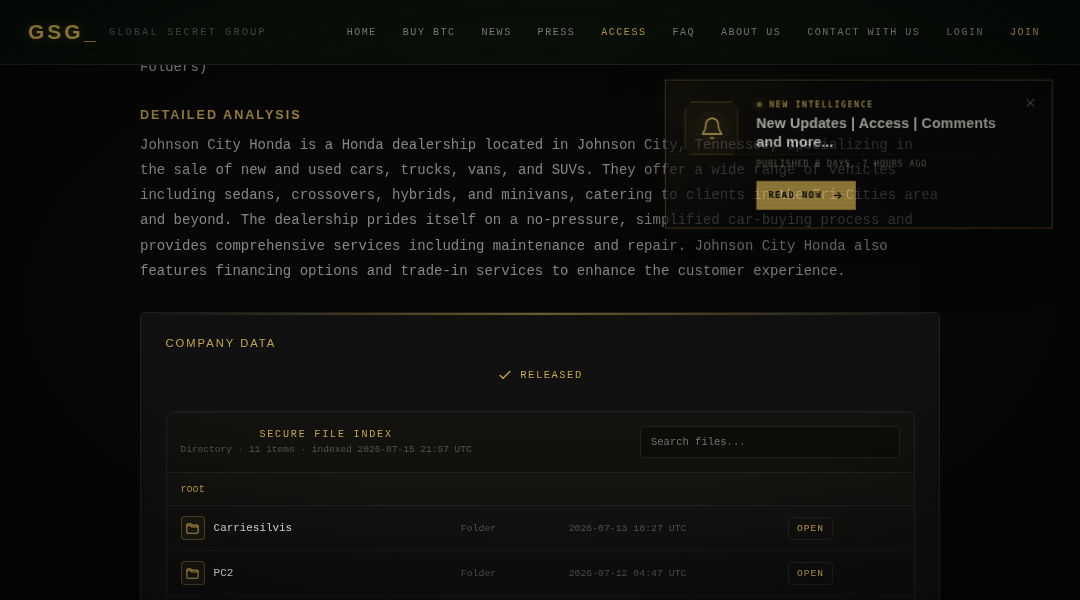Click the READ NOW button

(806, 195)
